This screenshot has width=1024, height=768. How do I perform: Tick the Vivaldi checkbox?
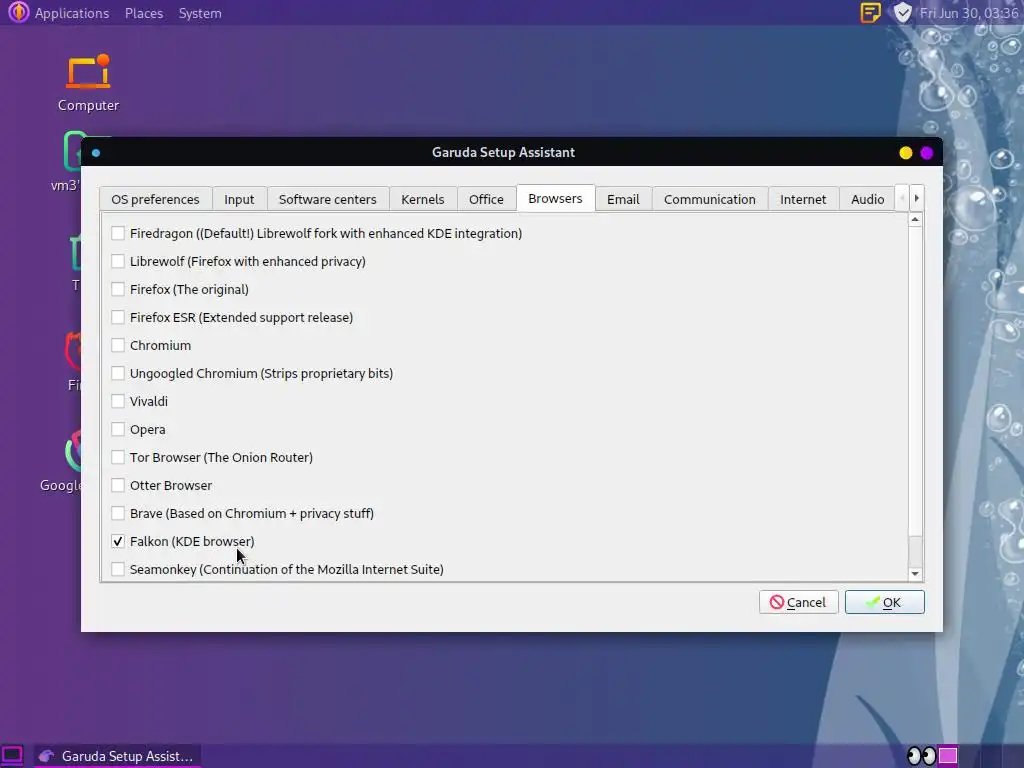coord(118,402)
